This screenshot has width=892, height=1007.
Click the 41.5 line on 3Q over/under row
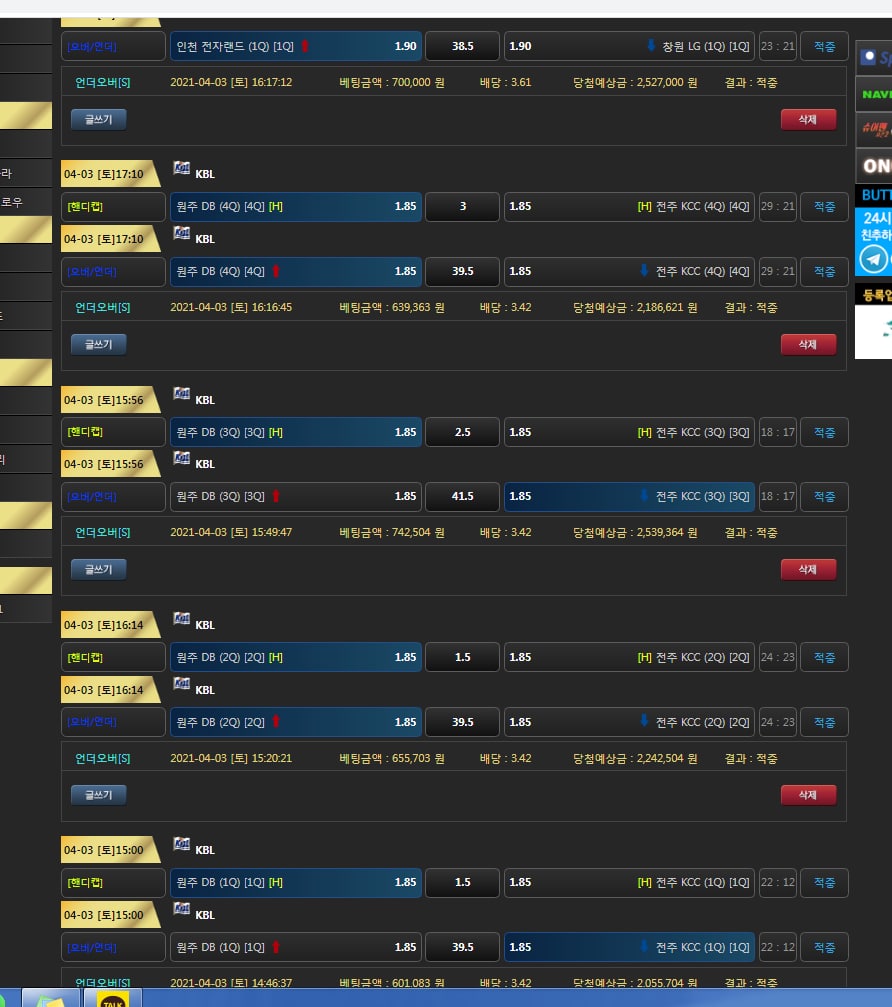coord(462,497)
